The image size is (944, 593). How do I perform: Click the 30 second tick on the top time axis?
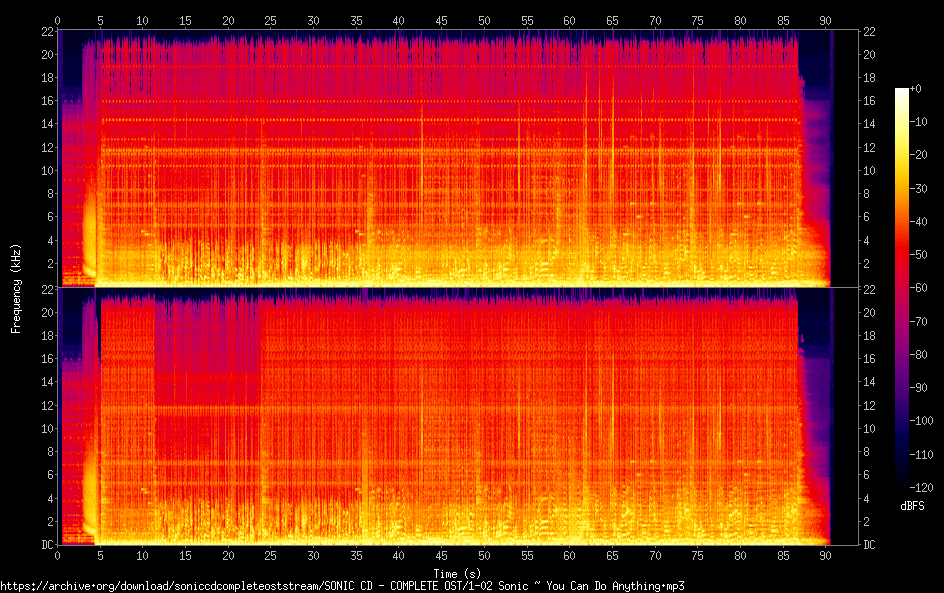pos(314,20)
